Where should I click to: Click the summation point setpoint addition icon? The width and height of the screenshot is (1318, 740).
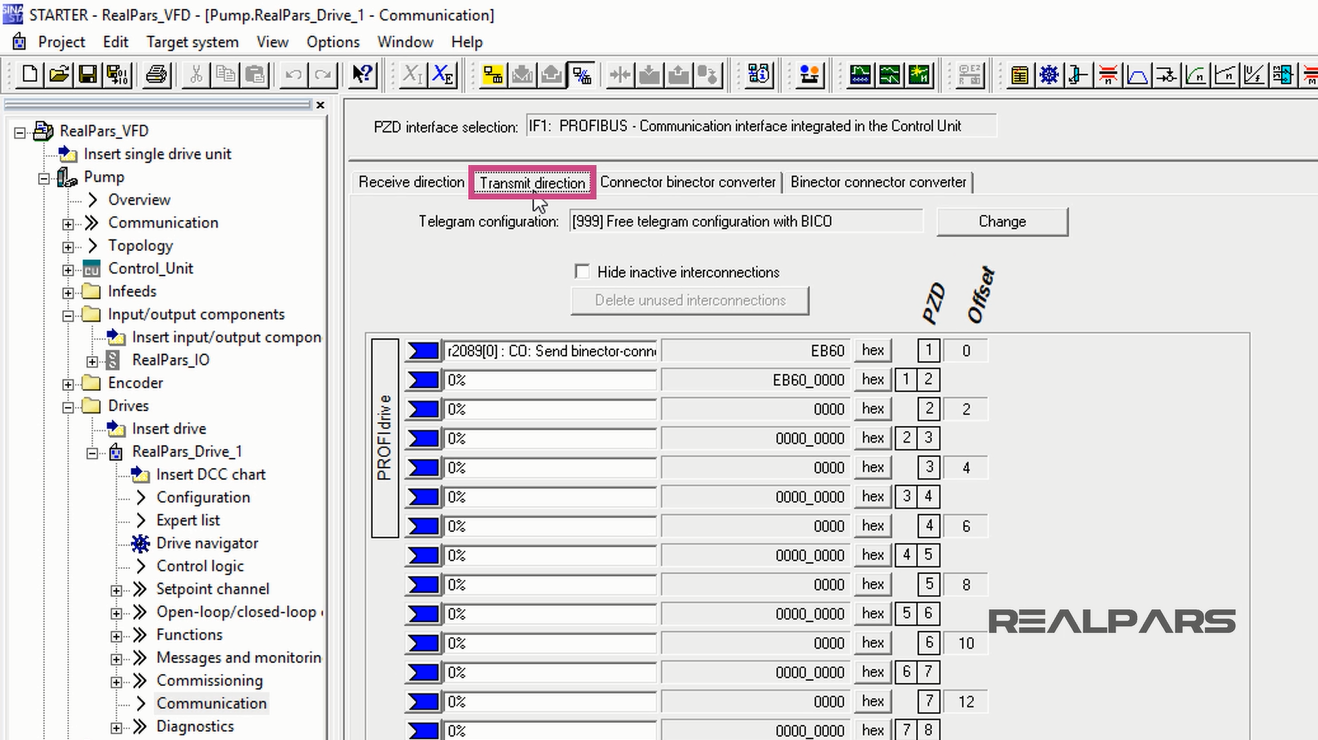coord(1166,75)
